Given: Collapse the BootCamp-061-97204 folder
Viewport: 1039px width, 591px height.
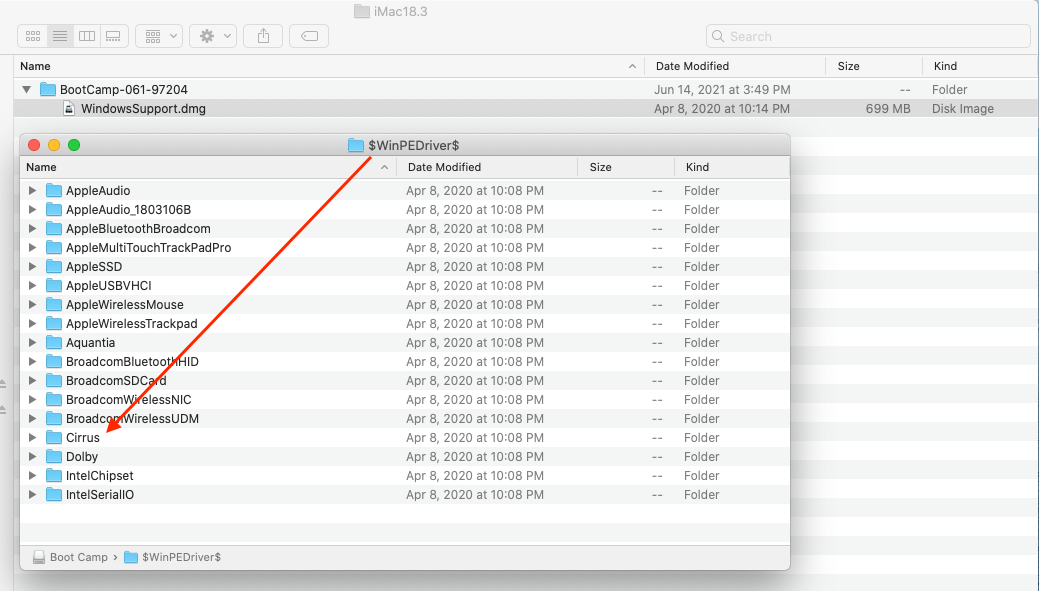Looking at the screenshot, I should point(27,89).
